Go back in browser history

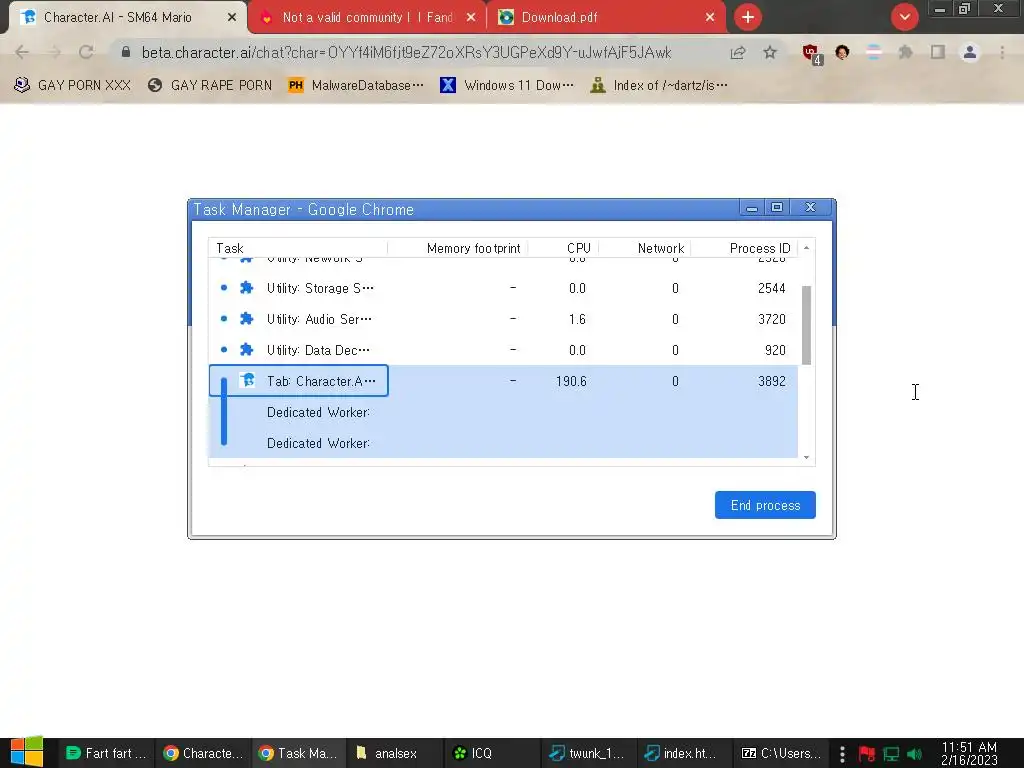22,52
